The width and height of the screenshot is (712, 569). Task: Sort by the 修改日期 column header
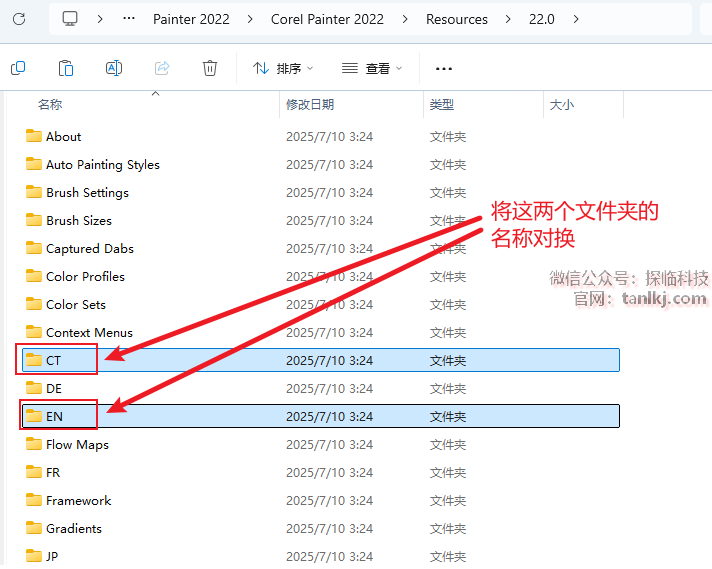point(310,104)
